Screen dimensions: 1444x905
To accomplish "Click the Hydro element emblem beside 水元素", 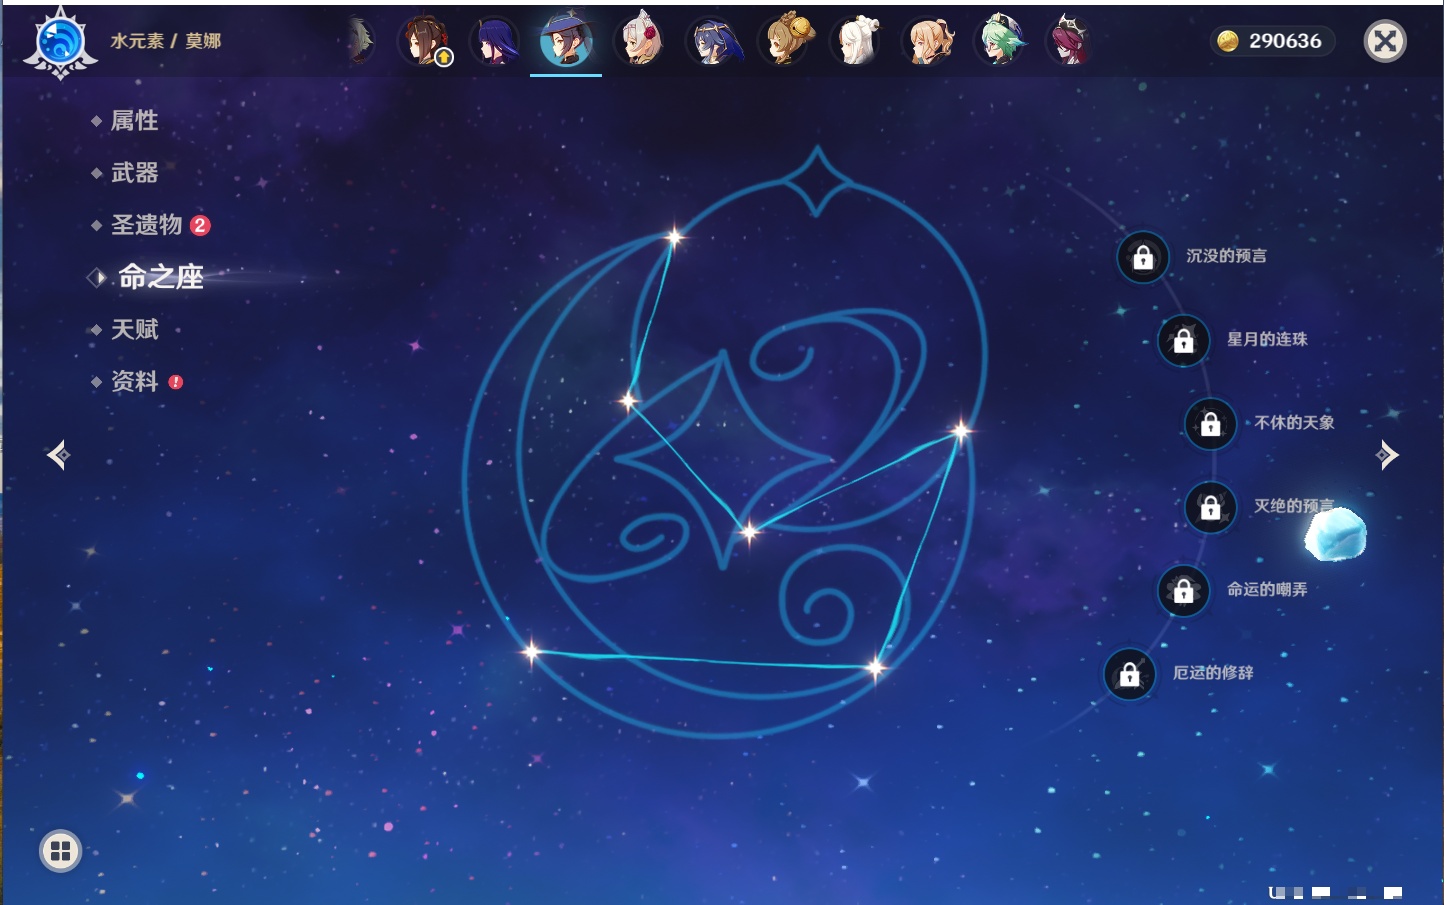I will click(60, 42).
